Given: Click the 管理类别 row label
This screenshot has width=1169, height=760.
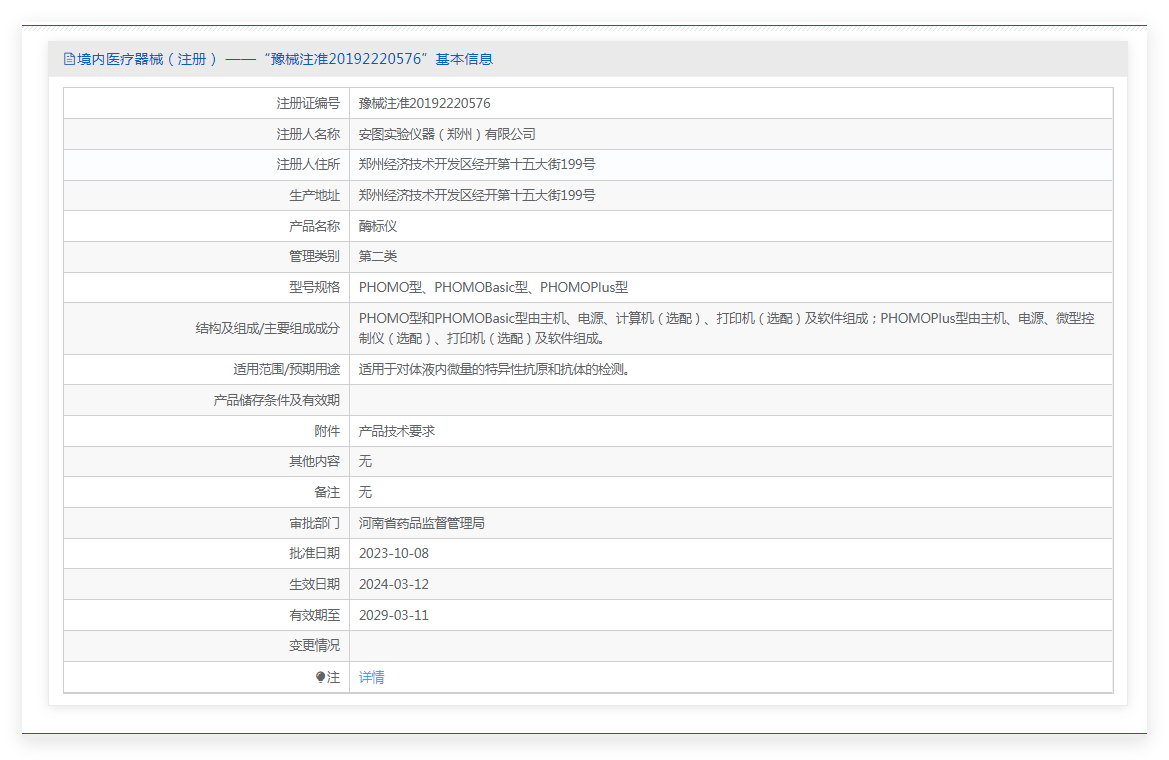Looking at the screenshot, I should tap(315, 257).
